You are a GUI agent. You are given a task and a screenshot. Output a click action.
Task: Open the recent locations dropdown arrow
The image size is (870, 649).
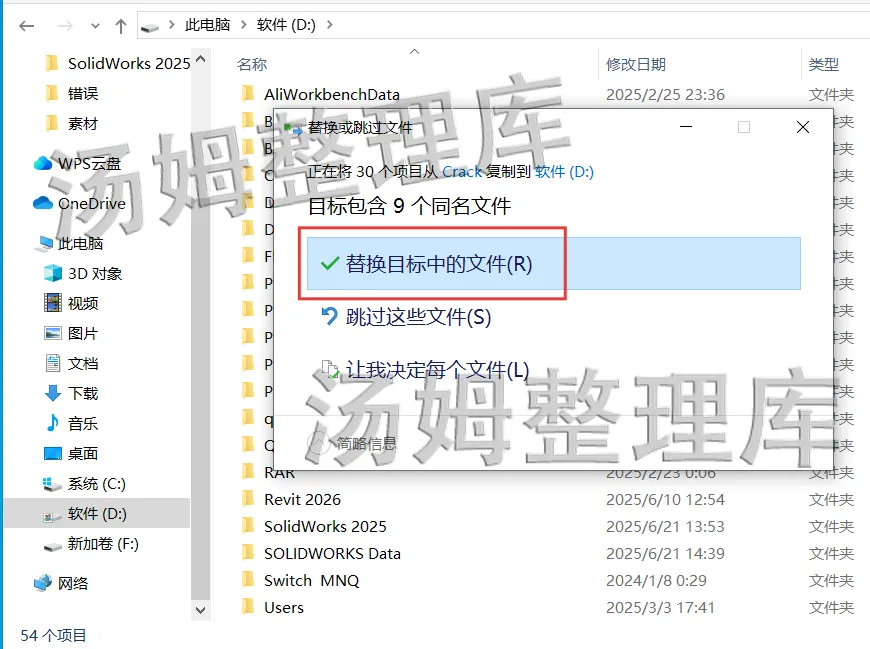pos(95,26)
